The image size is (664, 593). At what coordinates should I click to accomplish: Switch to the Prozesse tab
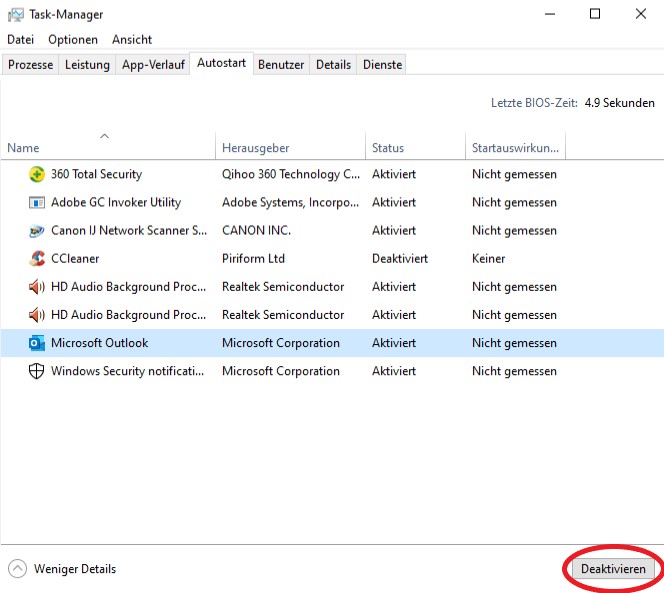[30, 64]
